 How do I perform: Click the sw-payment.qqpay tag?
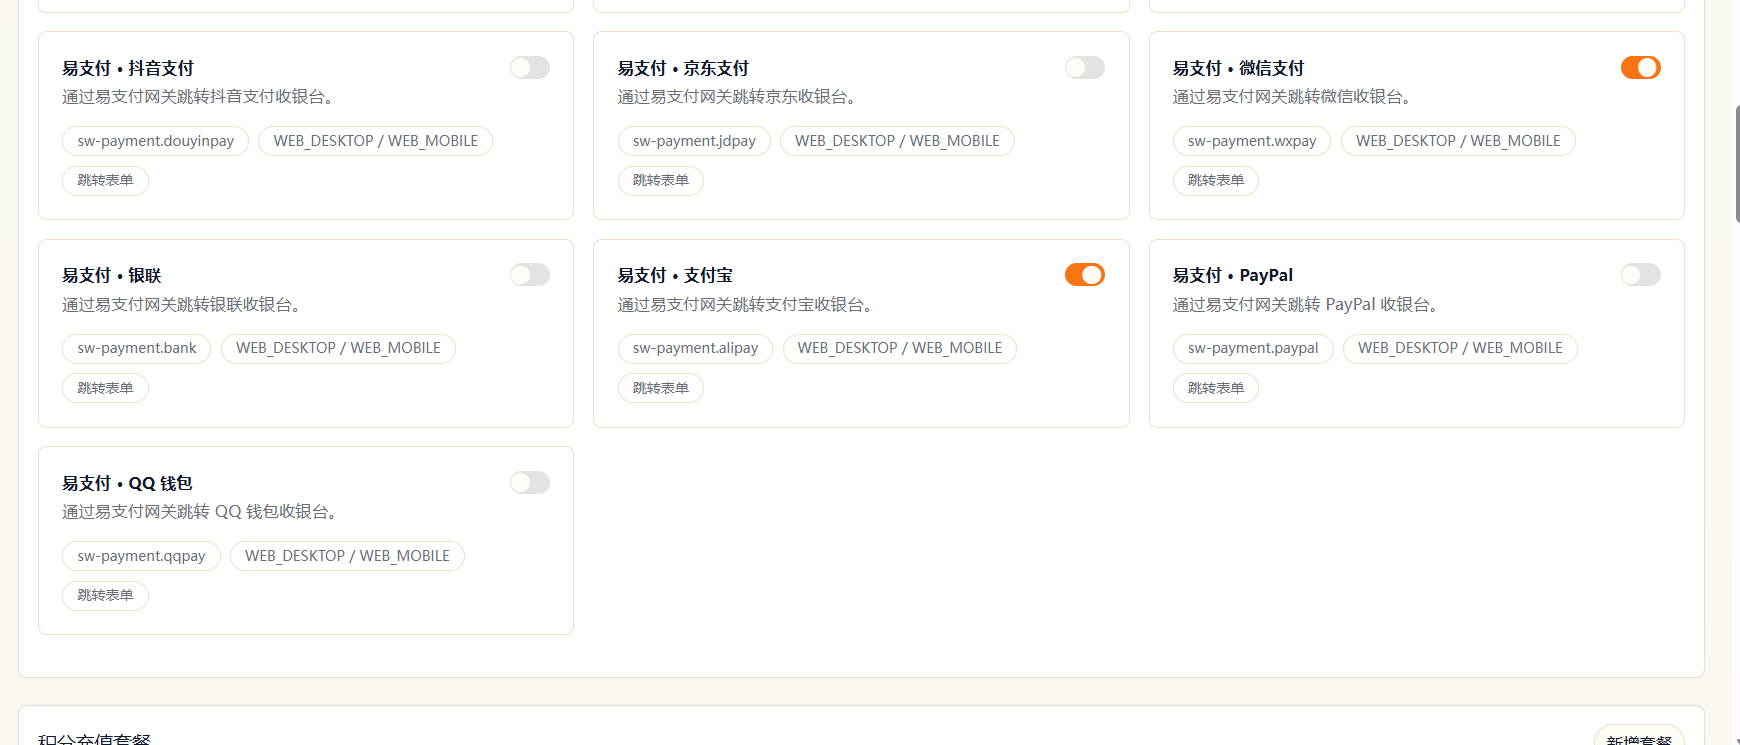(x=142, y=556)
